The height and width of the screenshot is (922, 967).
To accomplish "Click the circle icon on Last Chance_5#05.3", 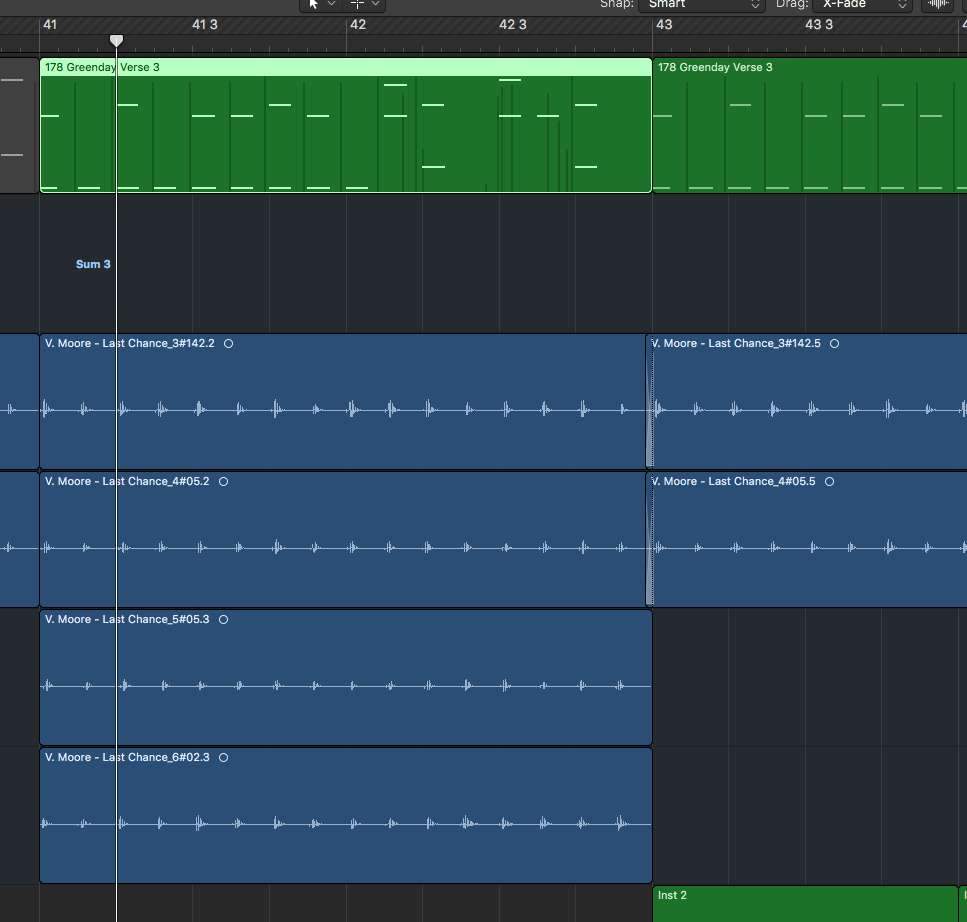I will coord(223,620).
